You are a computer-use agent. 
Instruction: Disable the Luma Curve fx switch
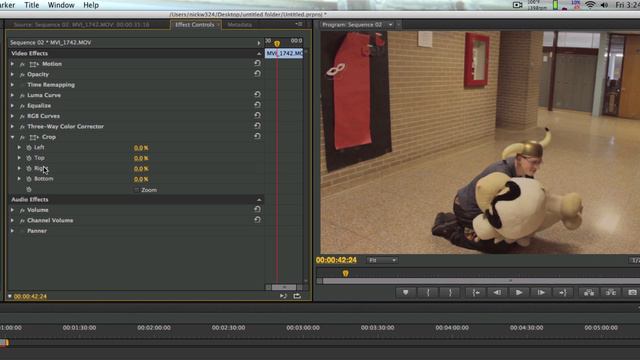[22, 96]
